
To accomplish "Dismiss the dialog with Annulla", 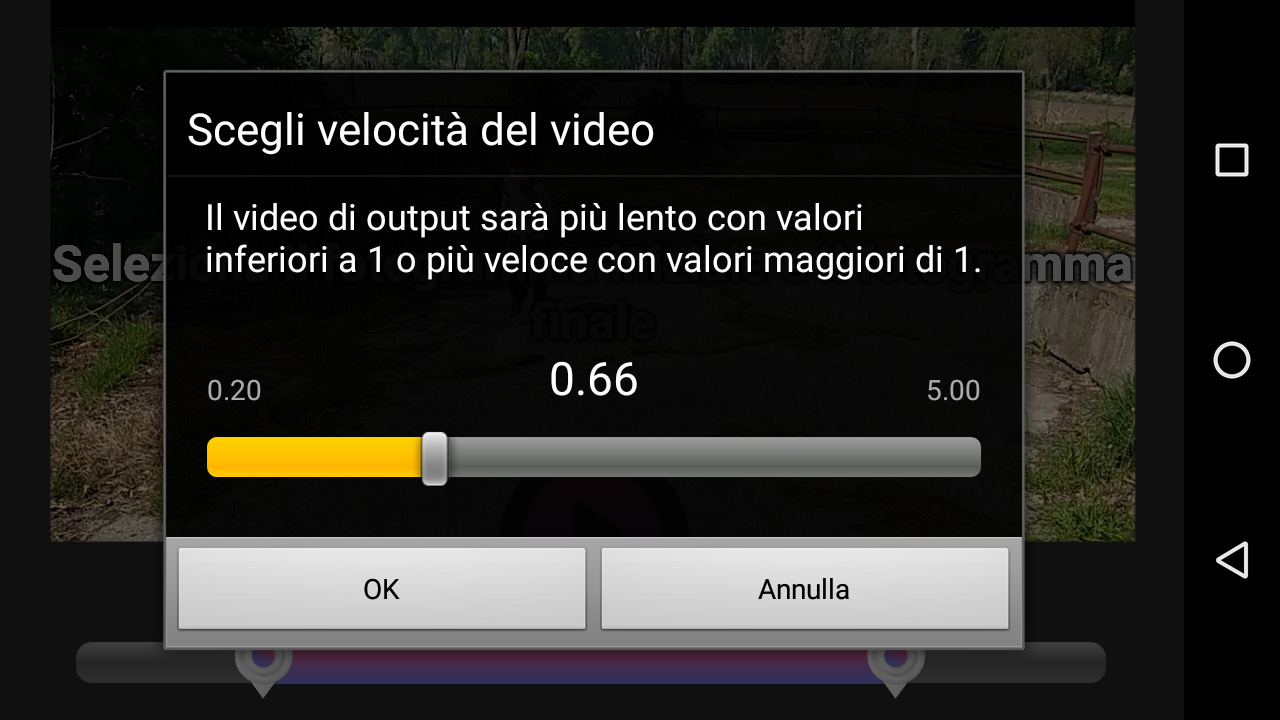I will [x=804, y=588].
